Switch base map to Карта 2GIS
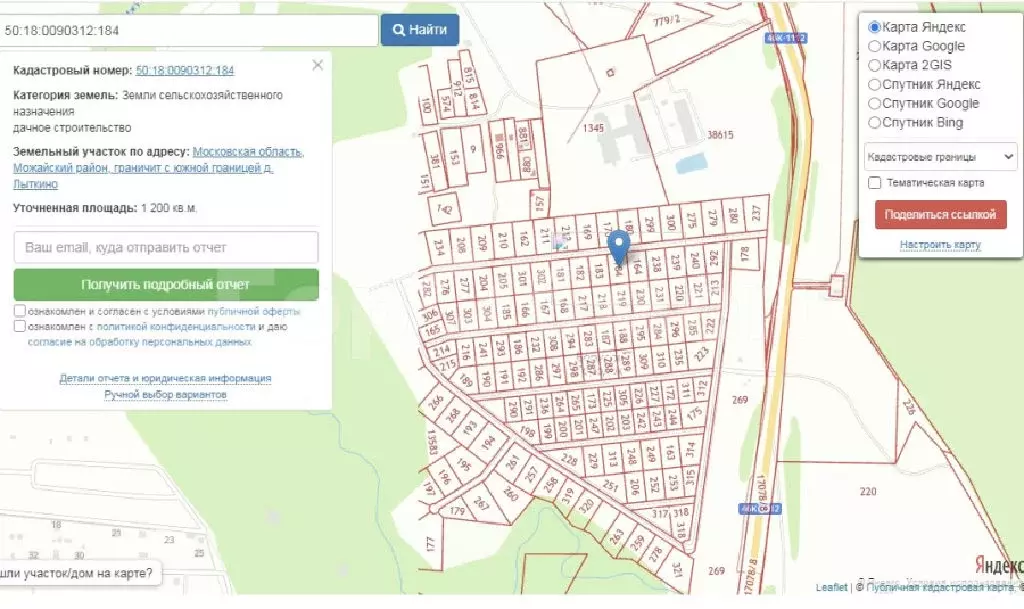This screenshot has height=609, width=1024. 875,64
